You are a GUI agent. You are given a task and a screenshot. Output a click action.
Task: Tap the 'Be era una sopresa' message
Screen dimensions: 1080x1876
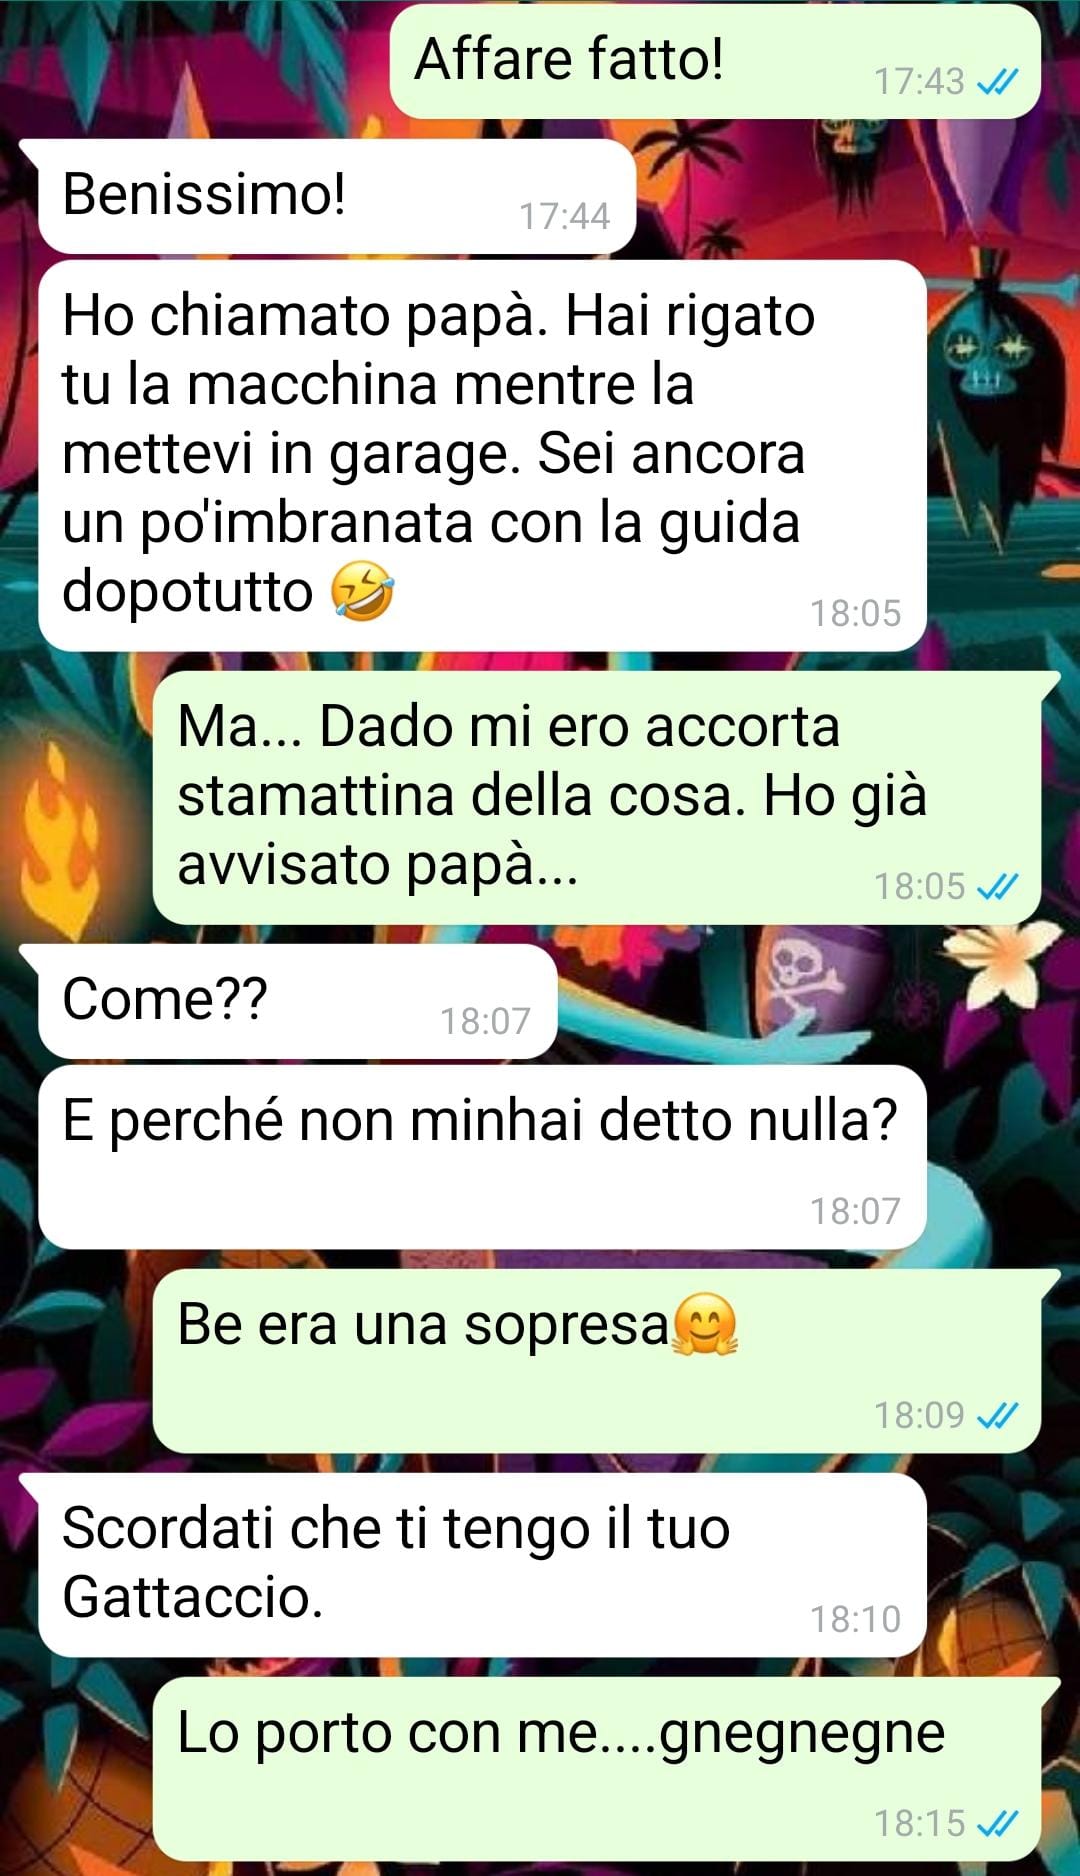tap(597, 1361)
